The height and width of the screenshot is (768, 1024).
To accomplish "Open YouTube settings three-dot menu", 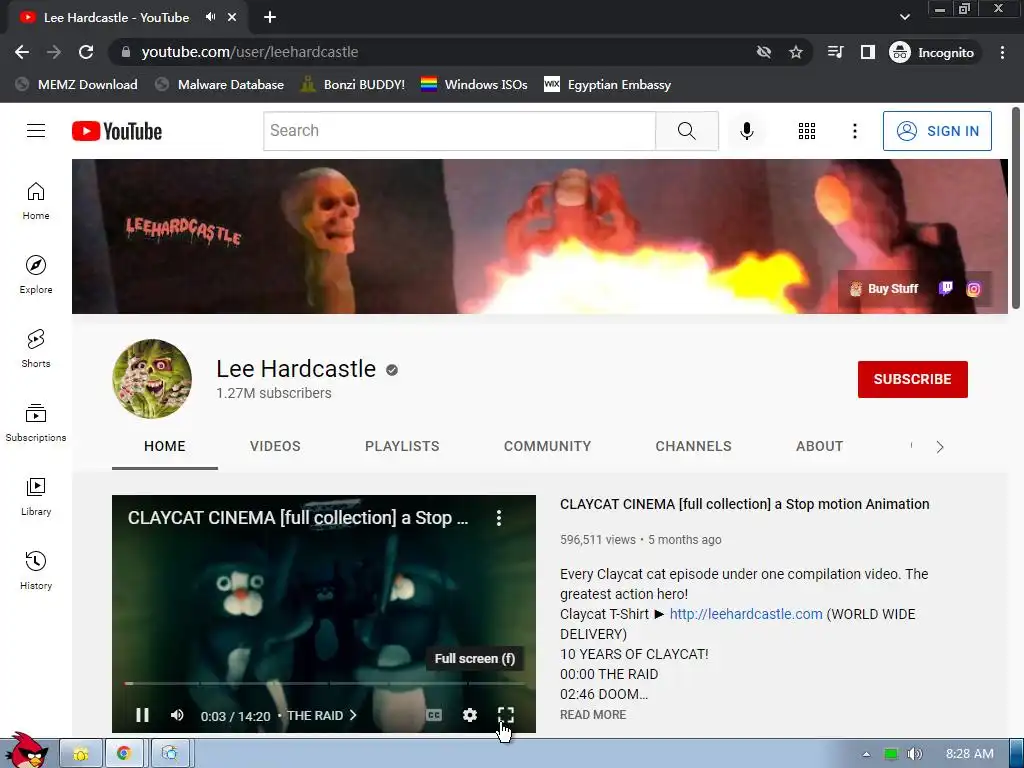I will [854, 131].
